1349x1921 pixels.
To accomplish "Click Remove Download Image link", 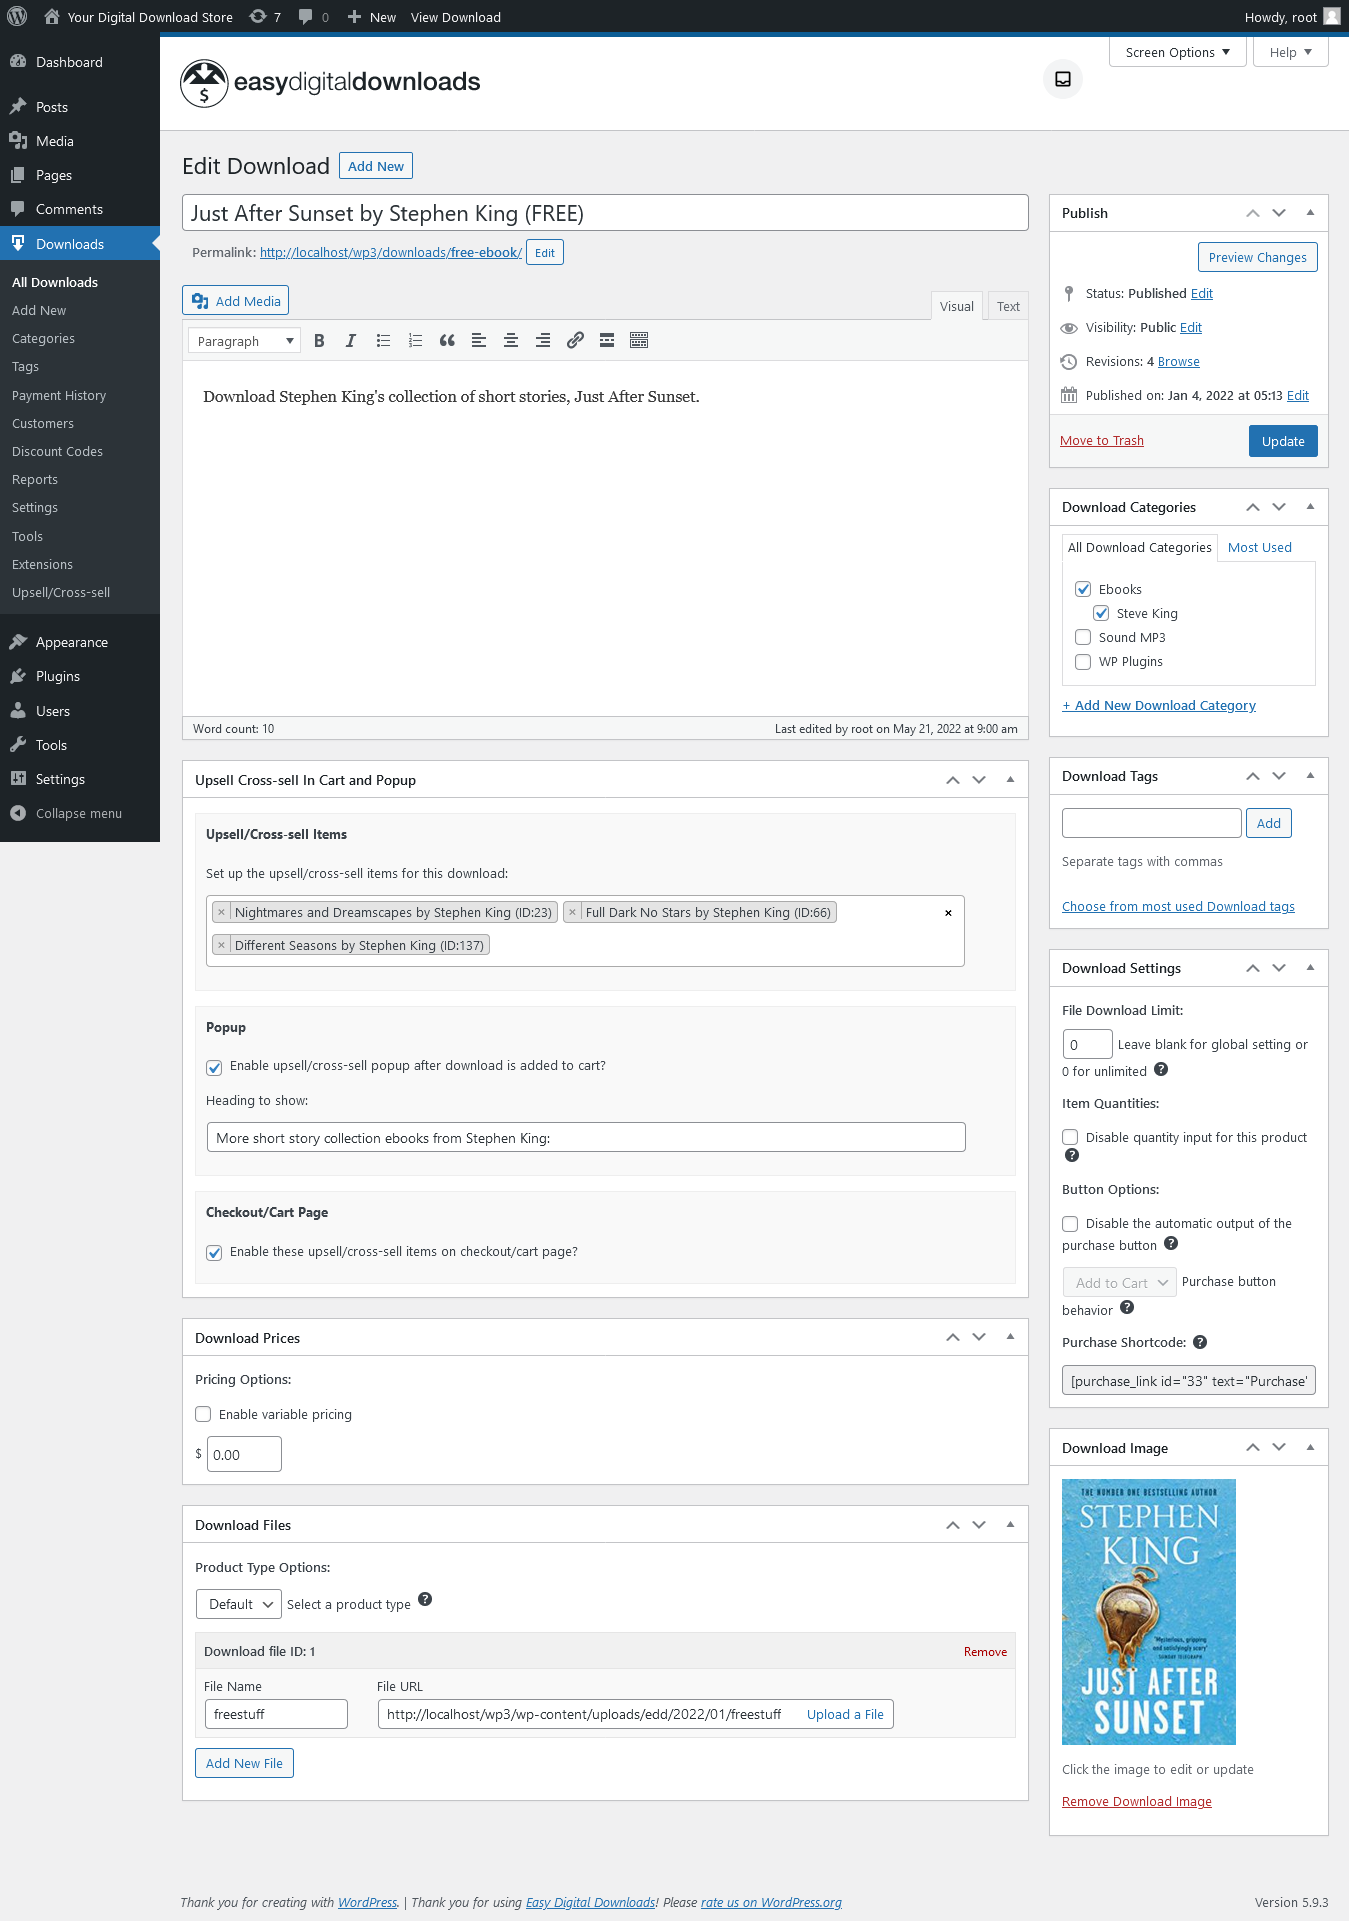I will pyautogui.click(x=1137, y=1801).
